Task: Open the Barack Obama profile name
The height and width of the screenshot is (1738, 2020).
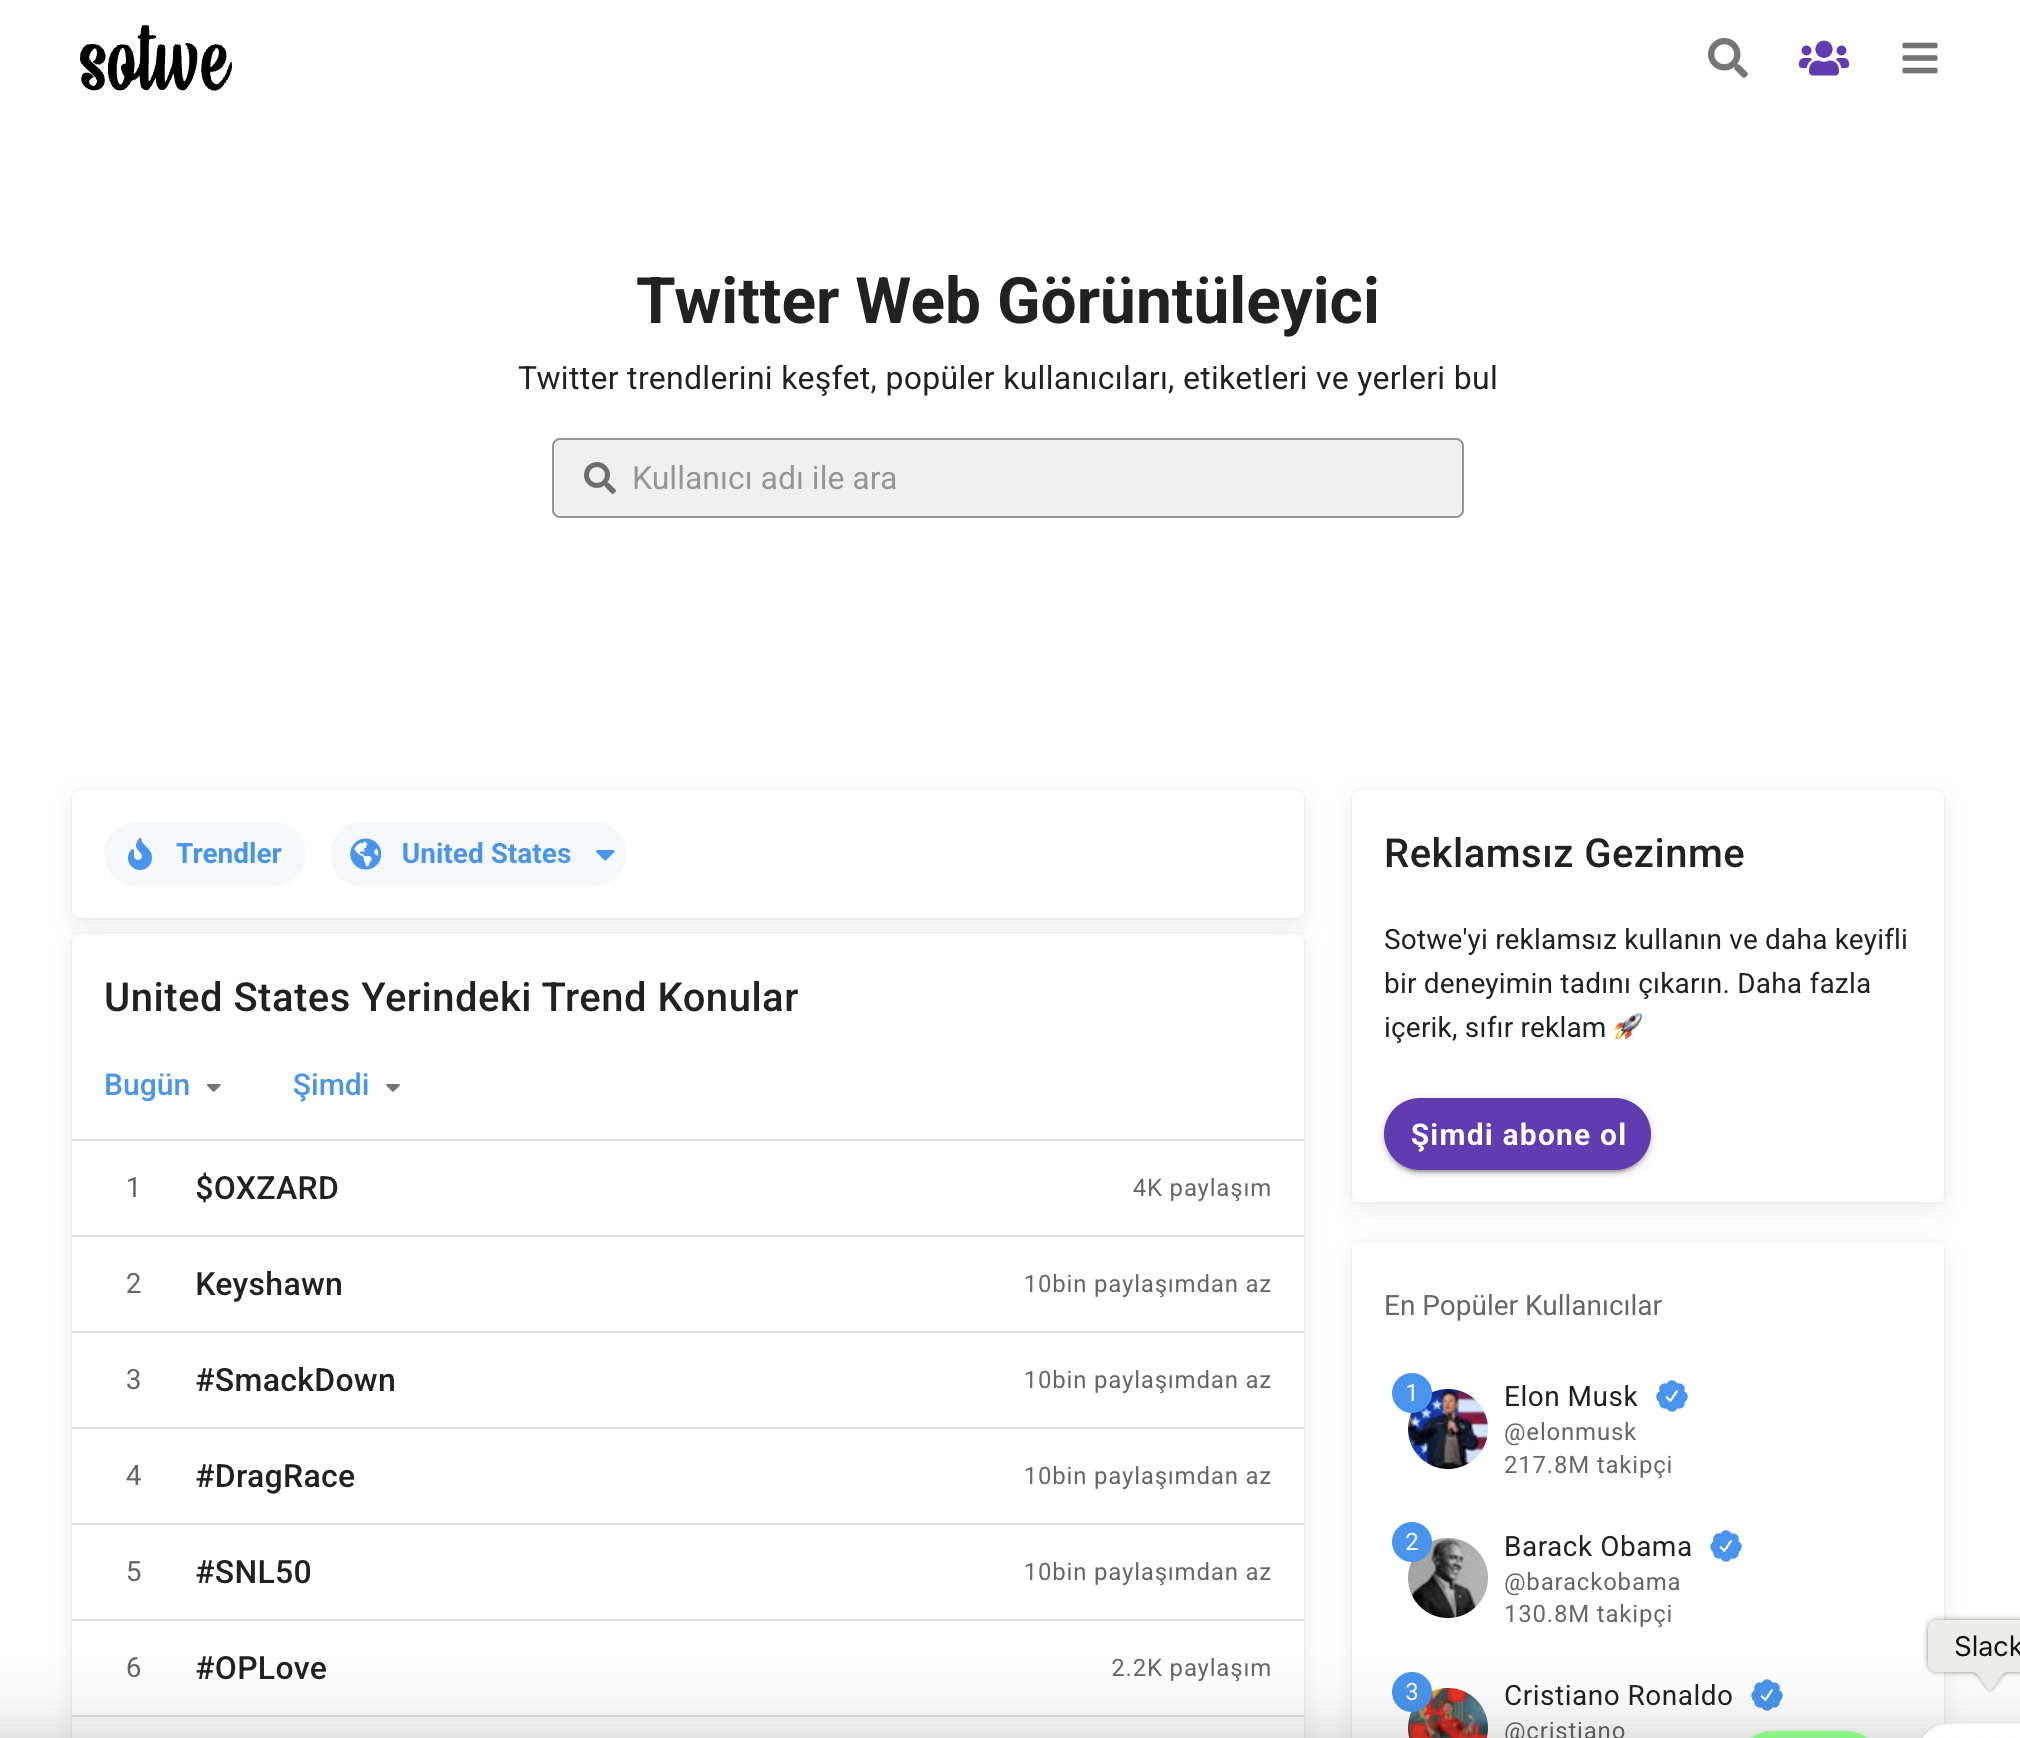Action: tap(1597, 1546)
